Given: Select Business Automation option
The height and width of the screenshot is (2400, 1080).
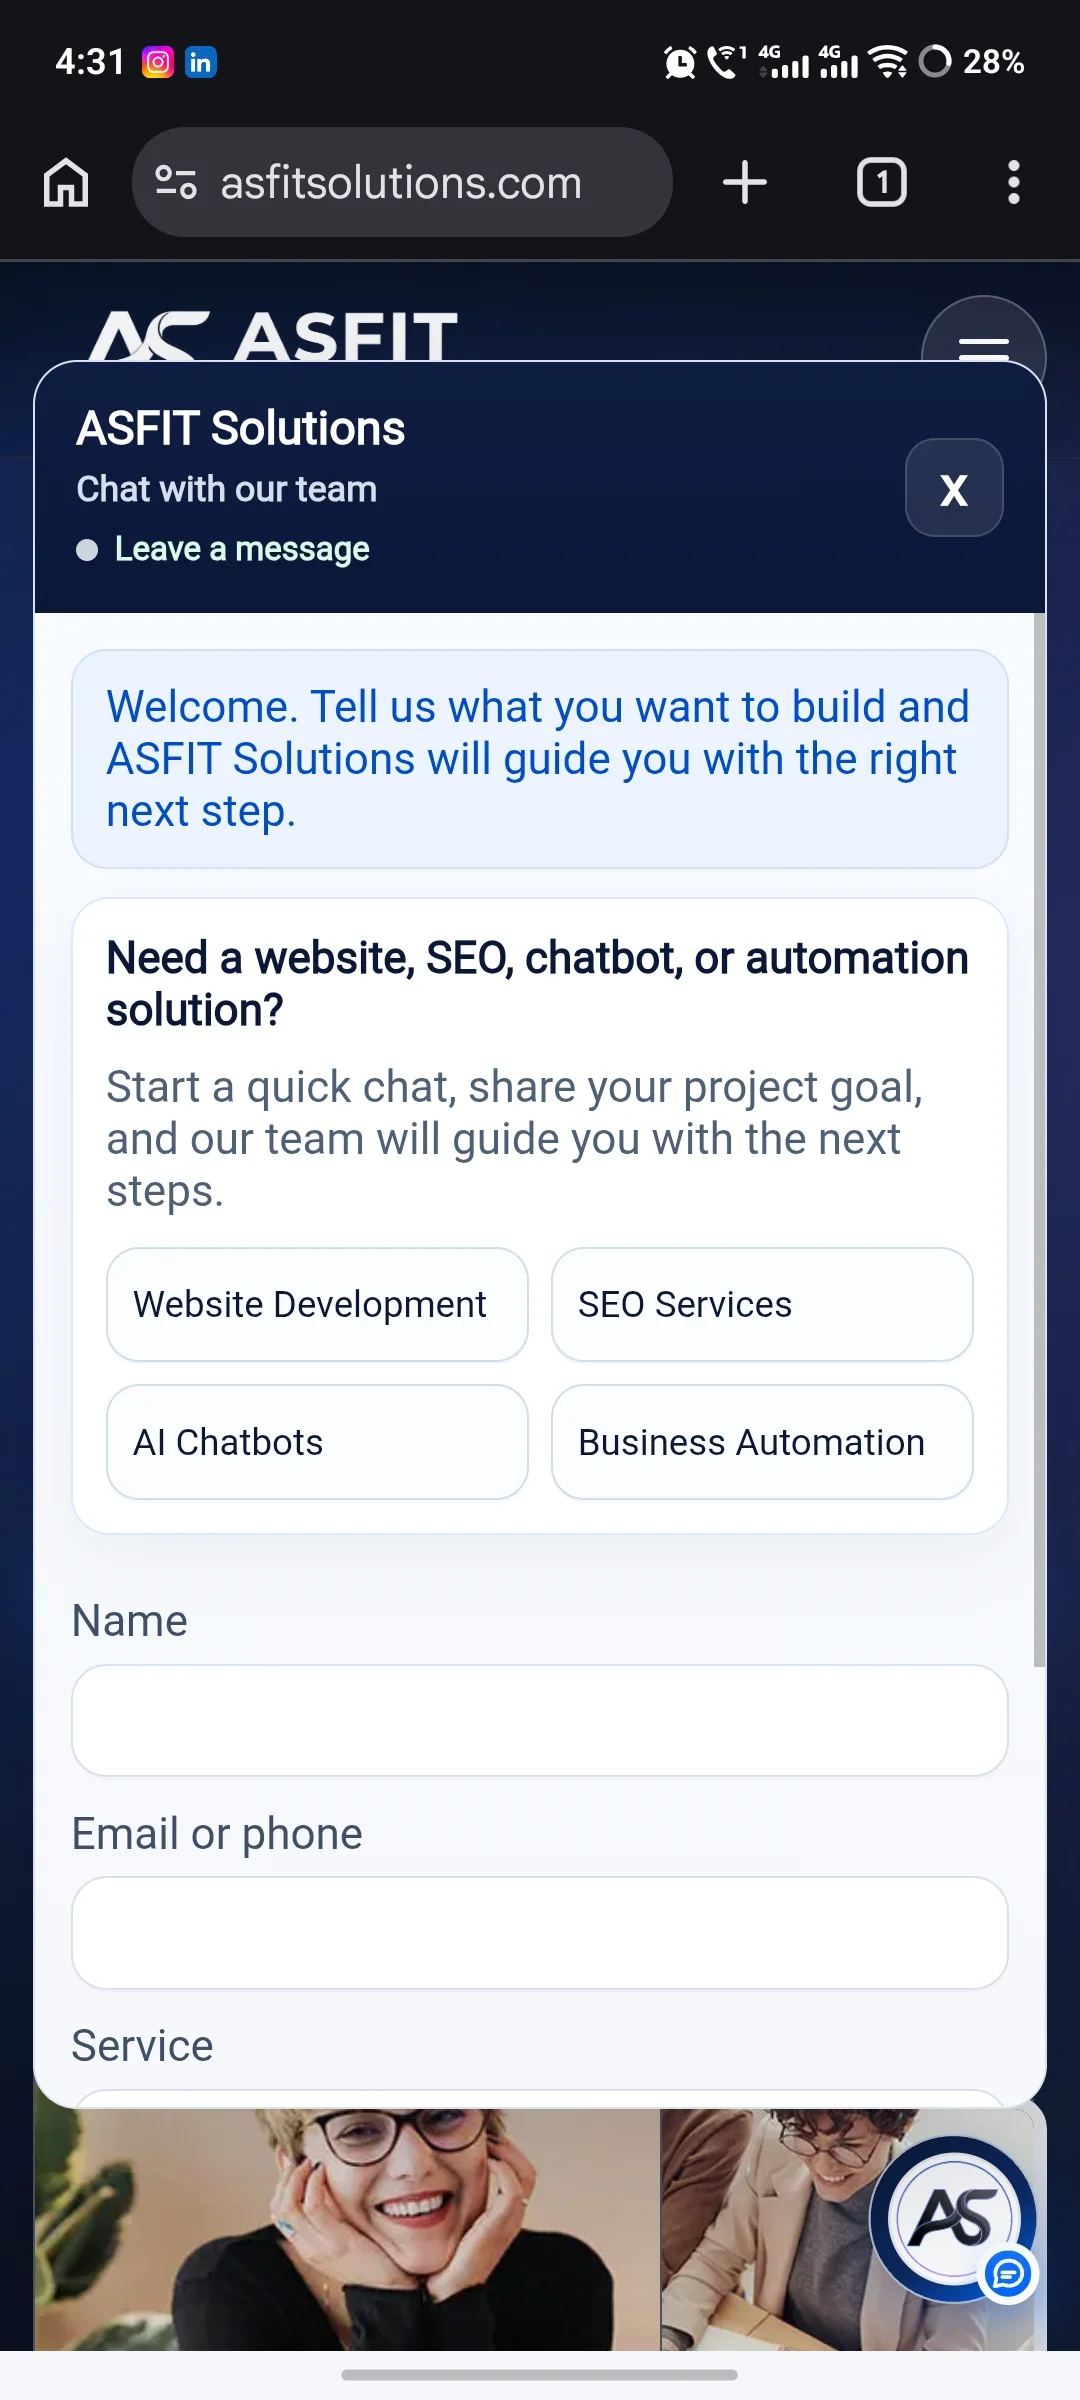Looking at the screenshot, I should pos(762,1442).
